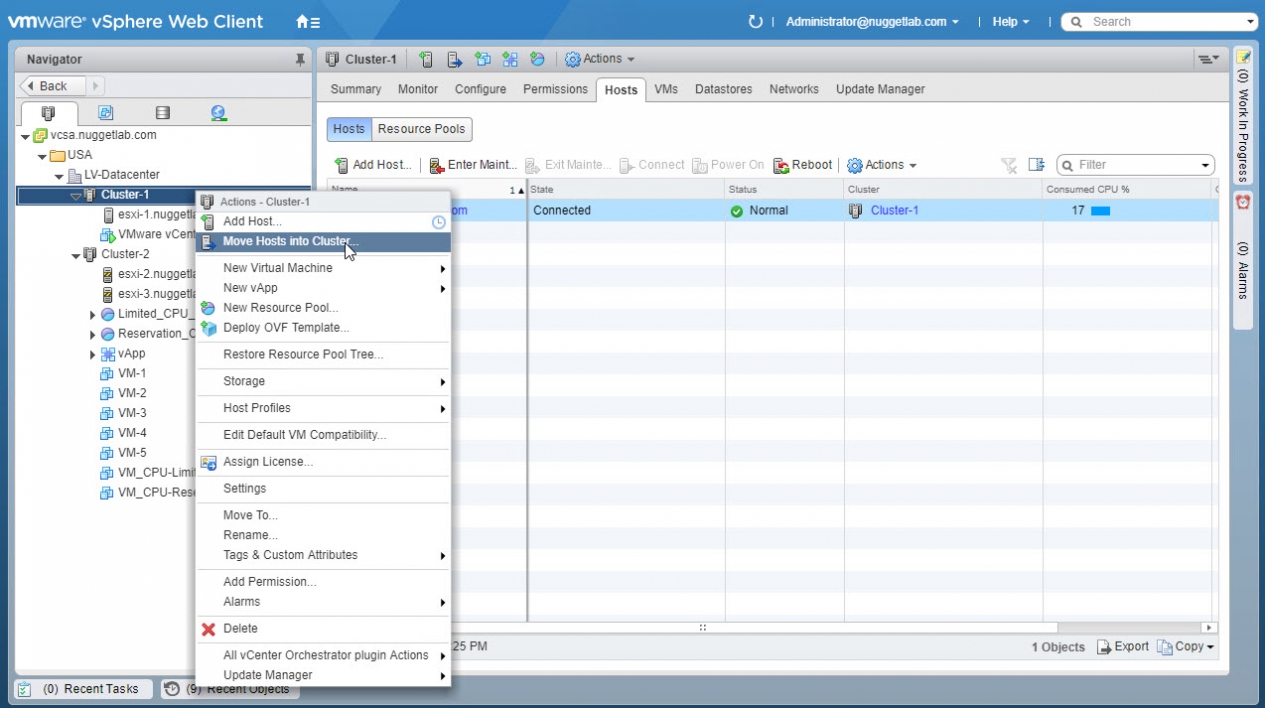Open the Administrator@nuggetlab.com dropdown
This screenshot has height=708, width=1265.
pyautogui.click(x=871, y=22)
